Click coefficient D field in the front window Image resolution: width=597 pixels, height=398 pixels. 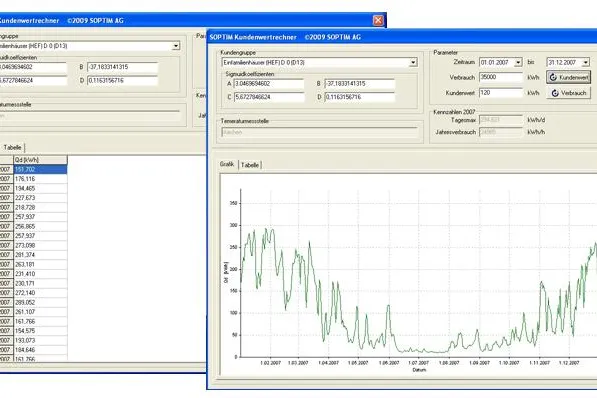tap(359, 97)
